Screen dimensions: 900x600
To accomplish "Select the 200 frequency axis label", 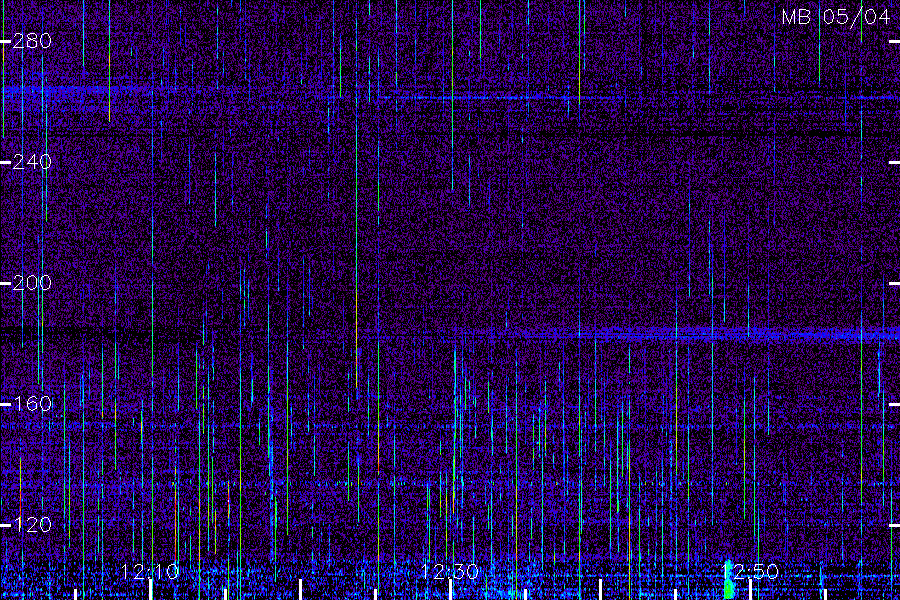I will (32, 283).
